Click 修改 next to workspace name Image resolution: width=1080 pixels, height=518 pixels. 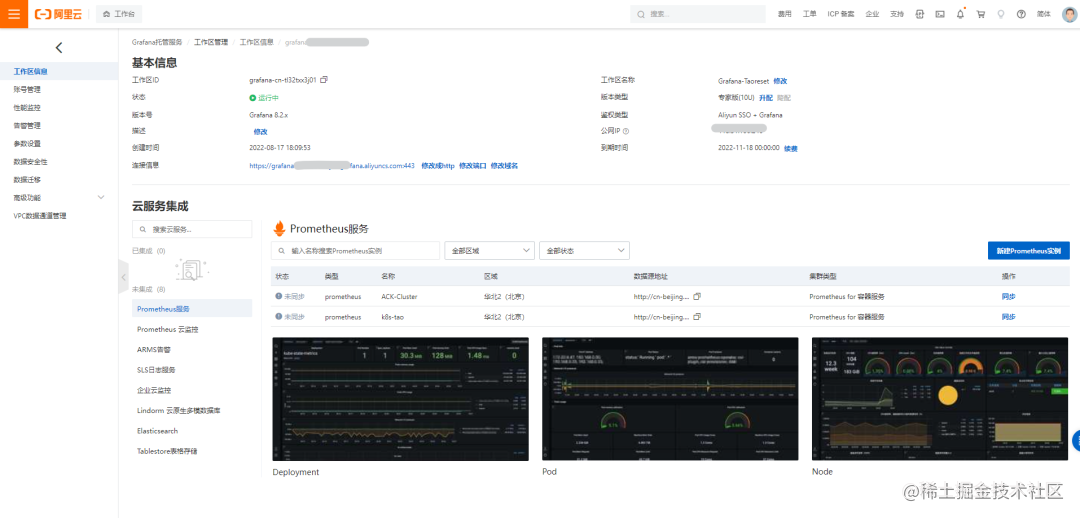pyautogui.click(x=780, y=81)
